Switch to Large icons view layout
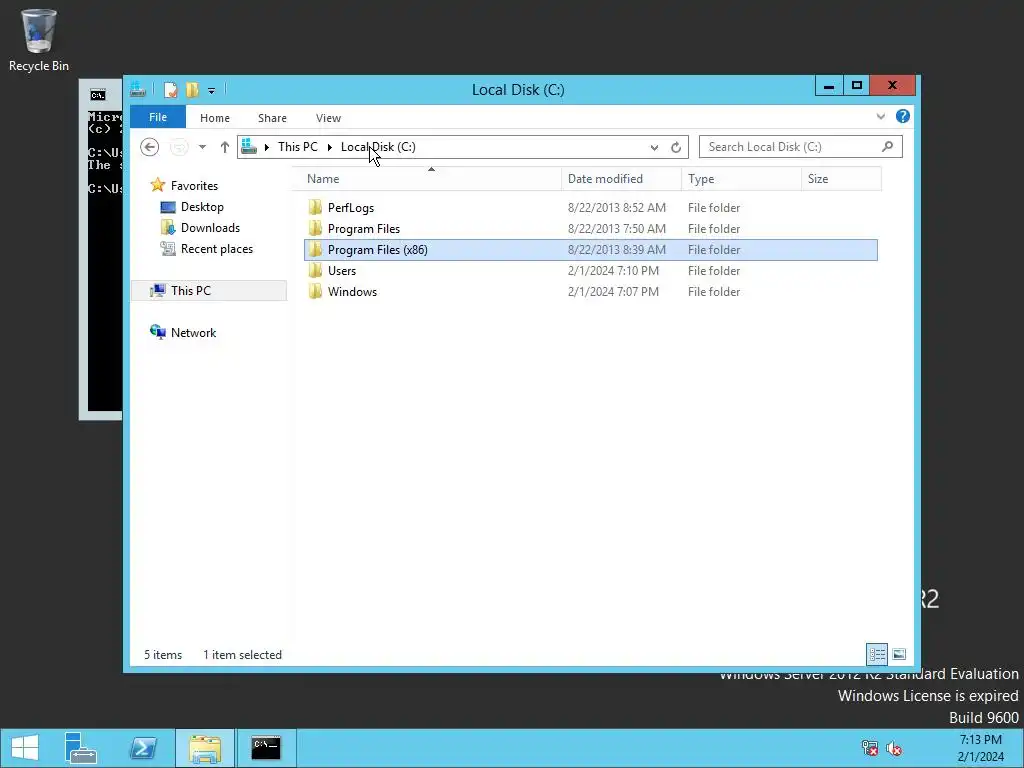This screenshot has height=768, width=1024. click(899, 654)
